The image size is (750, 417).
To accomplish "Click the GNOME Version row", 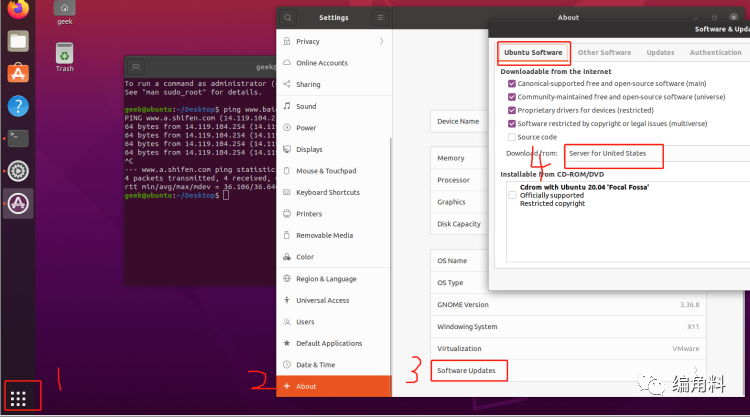I will (568, 305).
